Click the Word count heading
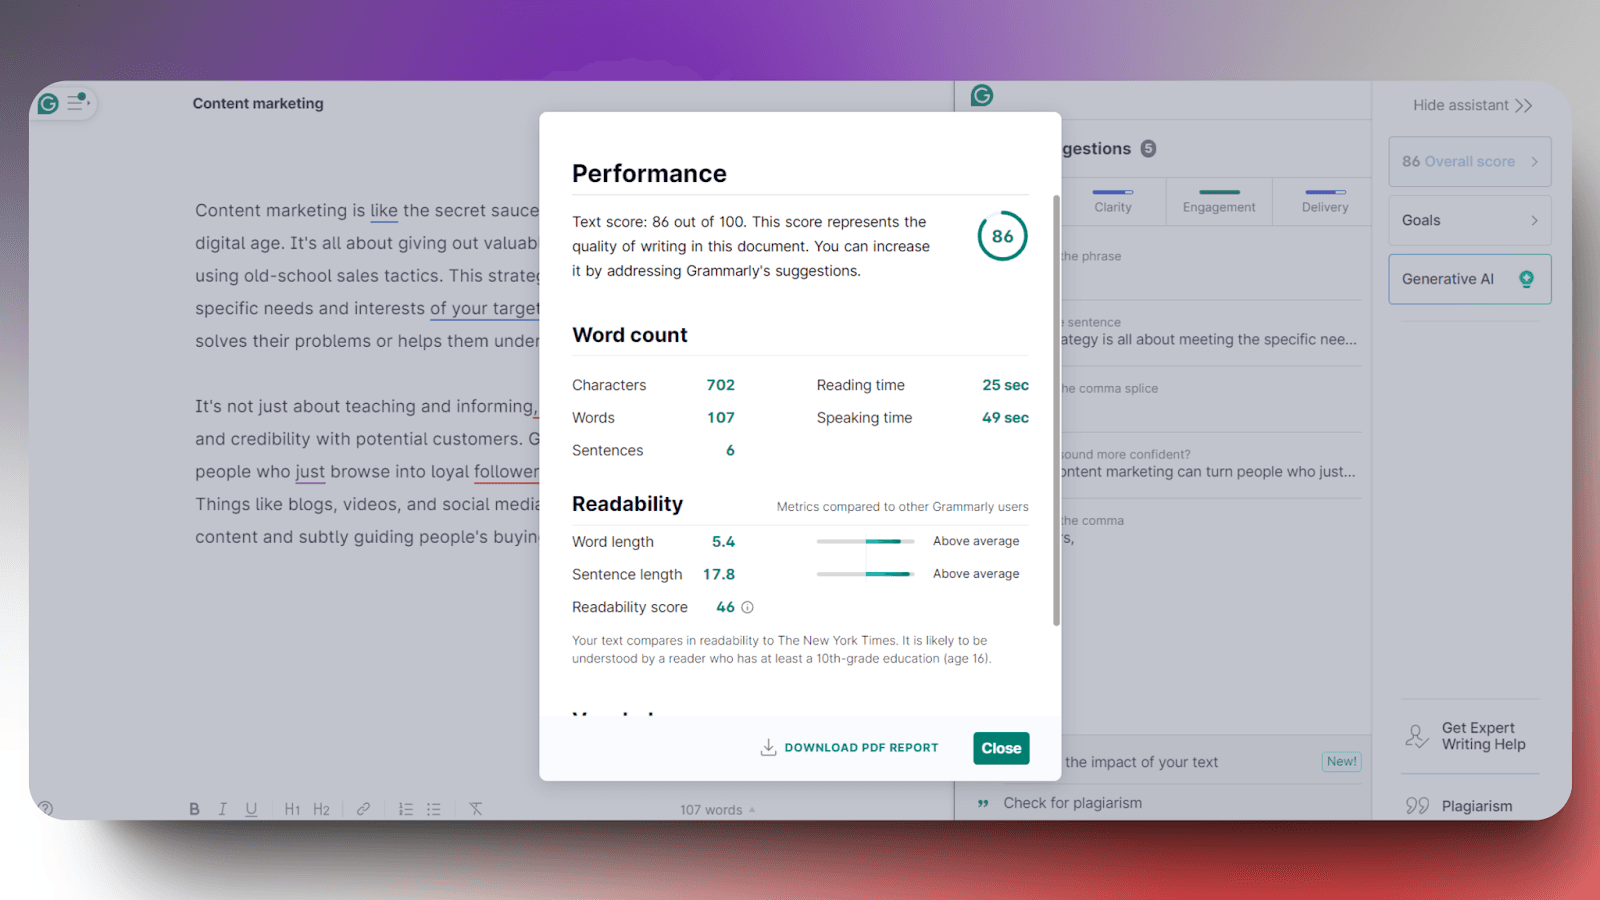Viewport: 1600px width, 900px height. click(x=630, y=335)
